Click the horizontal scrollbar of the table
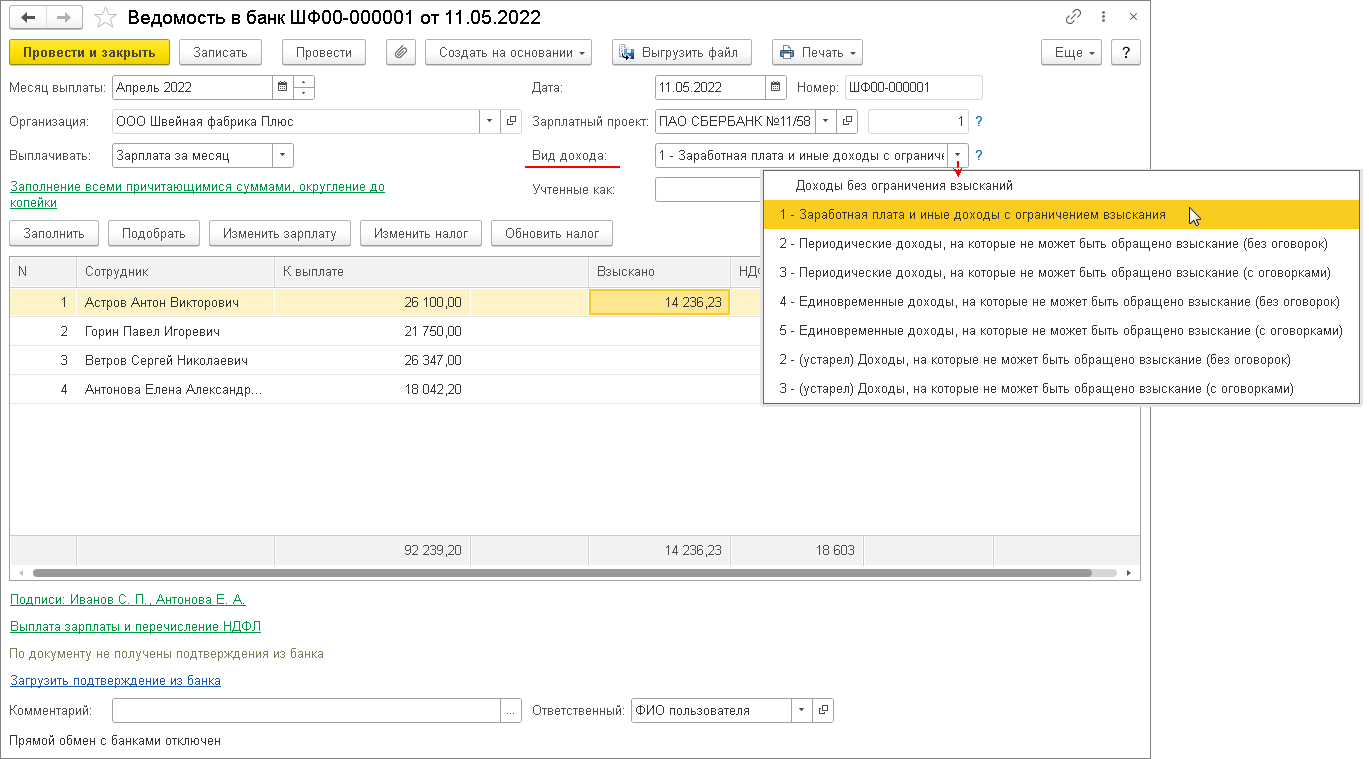 click(562, 573)
